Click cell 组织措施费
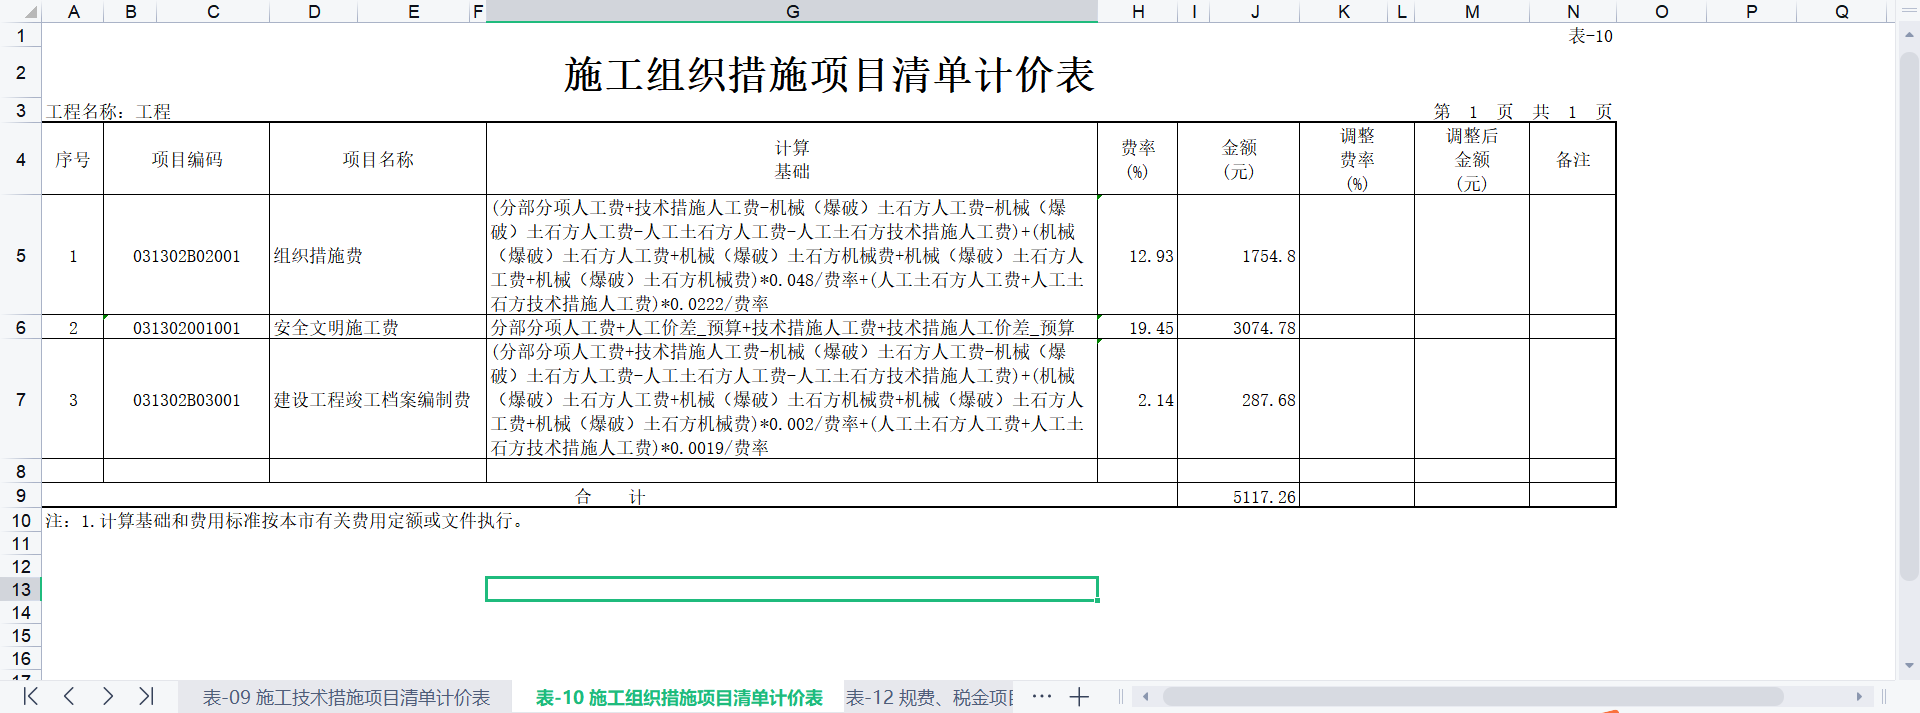Viewport: 1920px width, 713px height. (378, 256)
